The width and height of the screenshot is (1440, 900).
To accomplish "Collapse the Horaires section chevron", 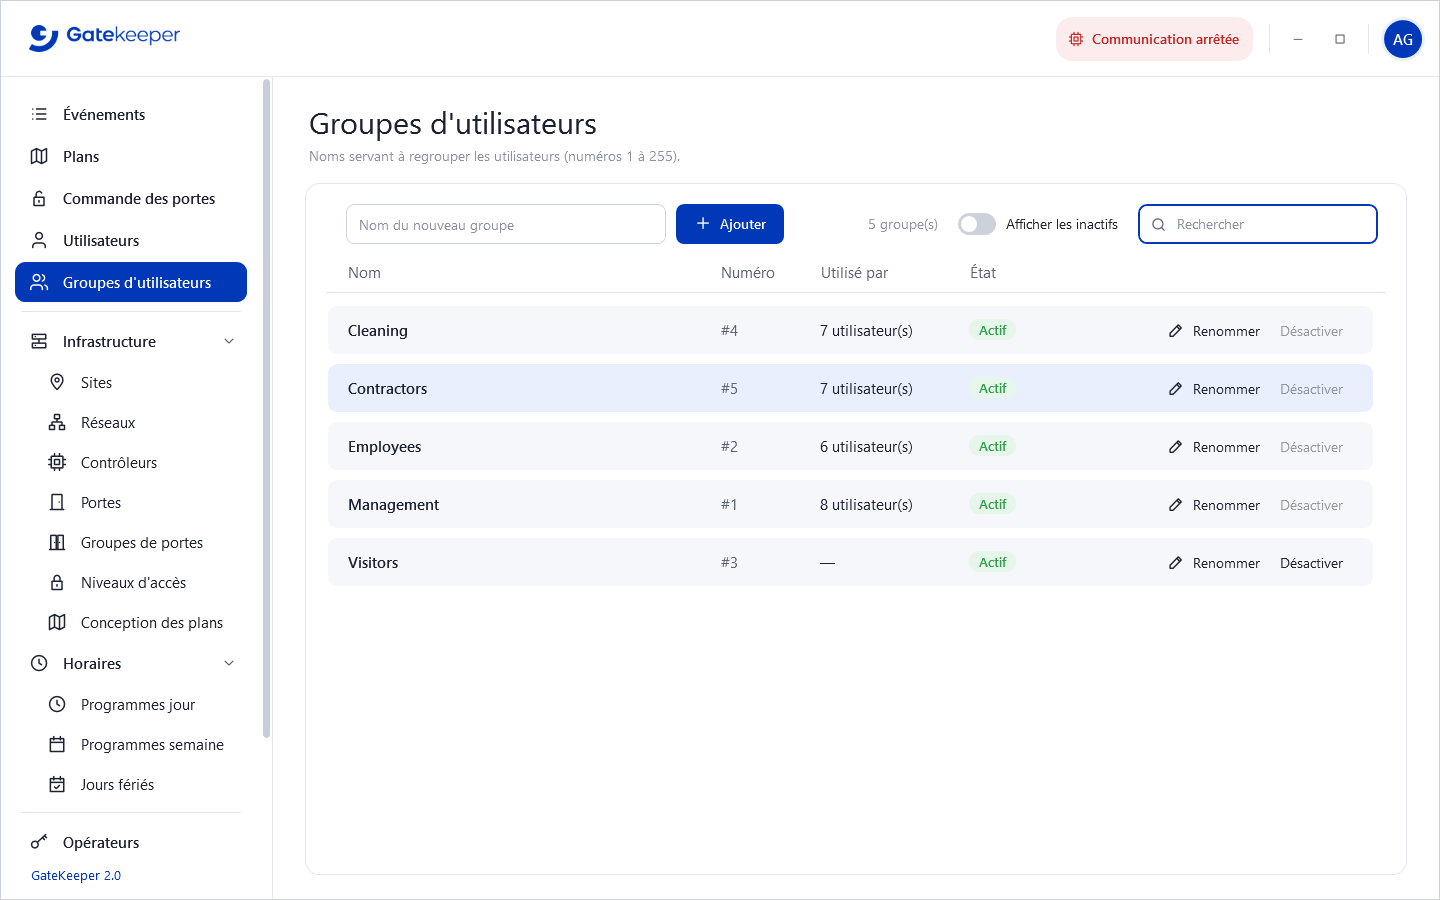I will tap(229, 663).
